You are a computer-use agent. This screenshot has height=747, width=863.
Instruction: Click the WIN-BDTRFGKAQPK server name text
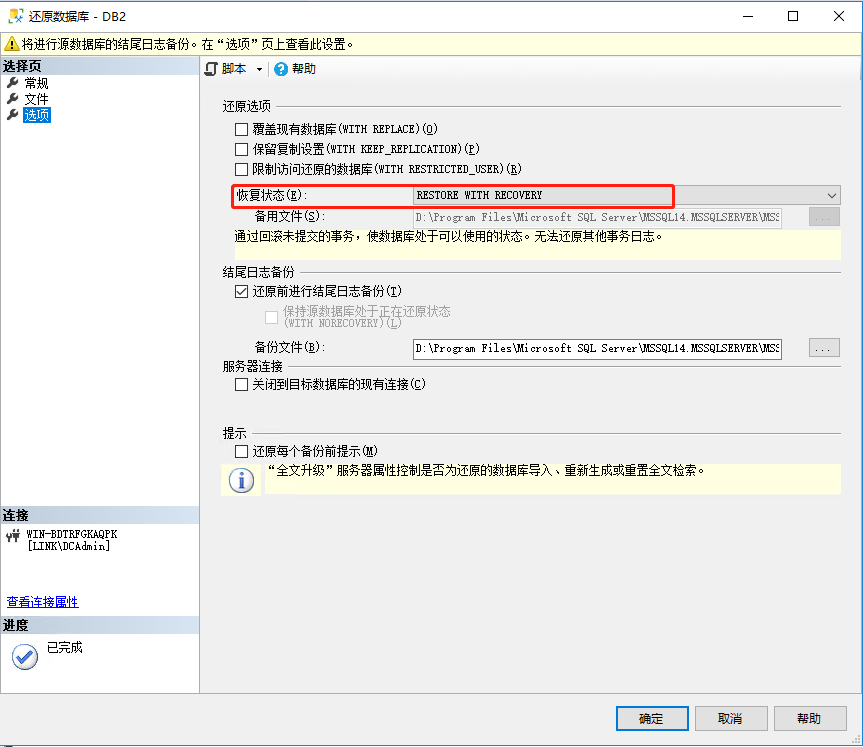click(72, 534)
